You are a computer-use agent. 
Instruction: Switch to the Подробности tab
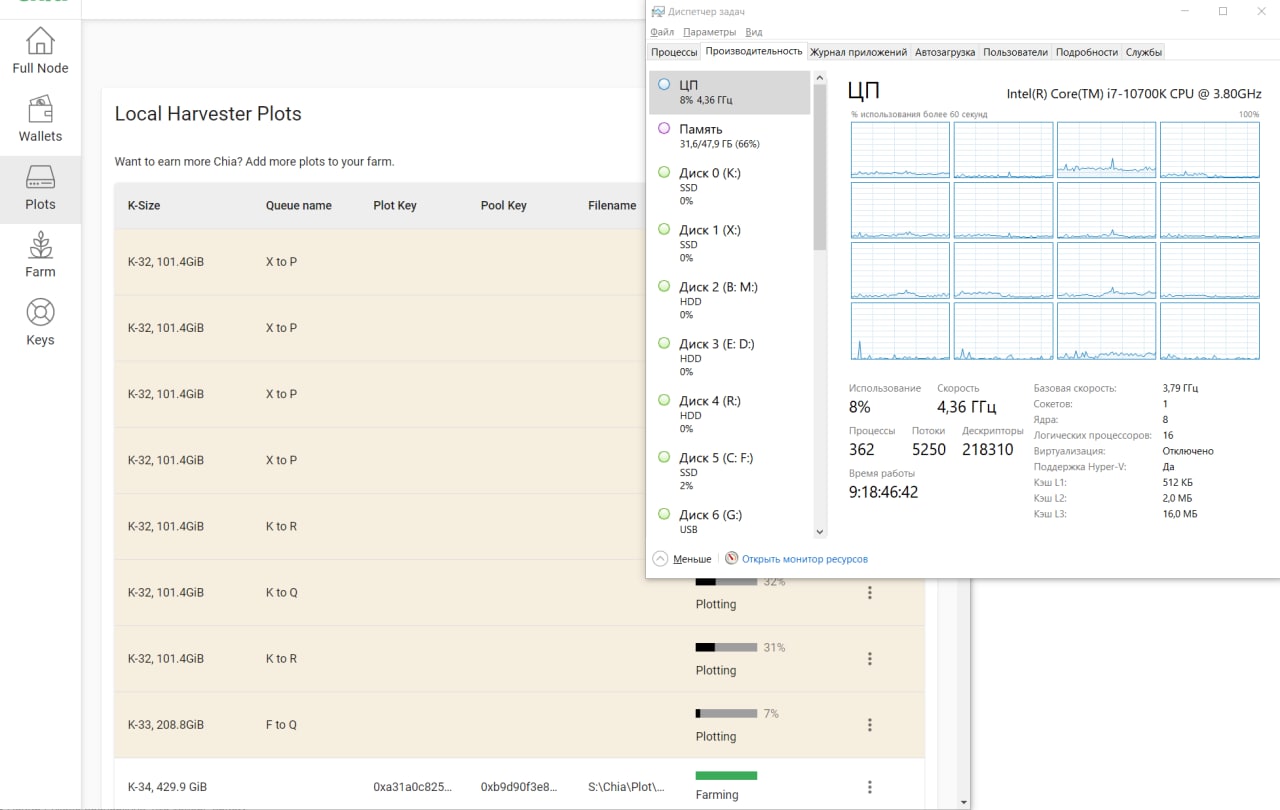[x=1087, y=52]
